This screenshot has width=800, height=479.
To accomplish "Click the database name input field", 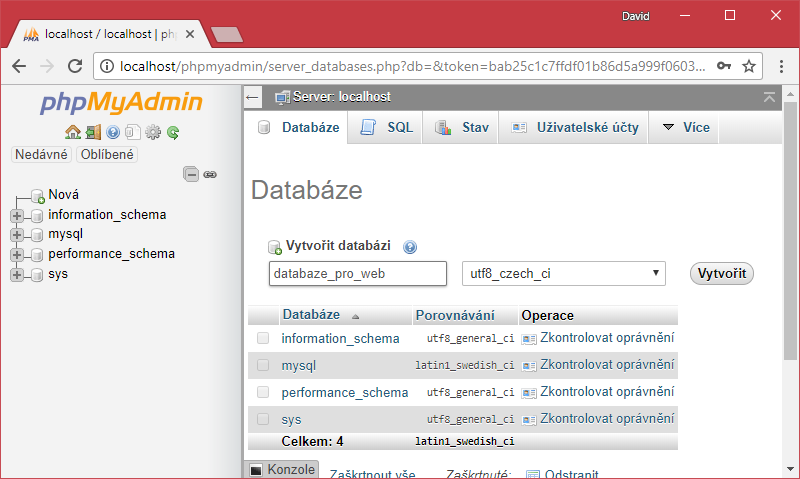I will [358, 273].
